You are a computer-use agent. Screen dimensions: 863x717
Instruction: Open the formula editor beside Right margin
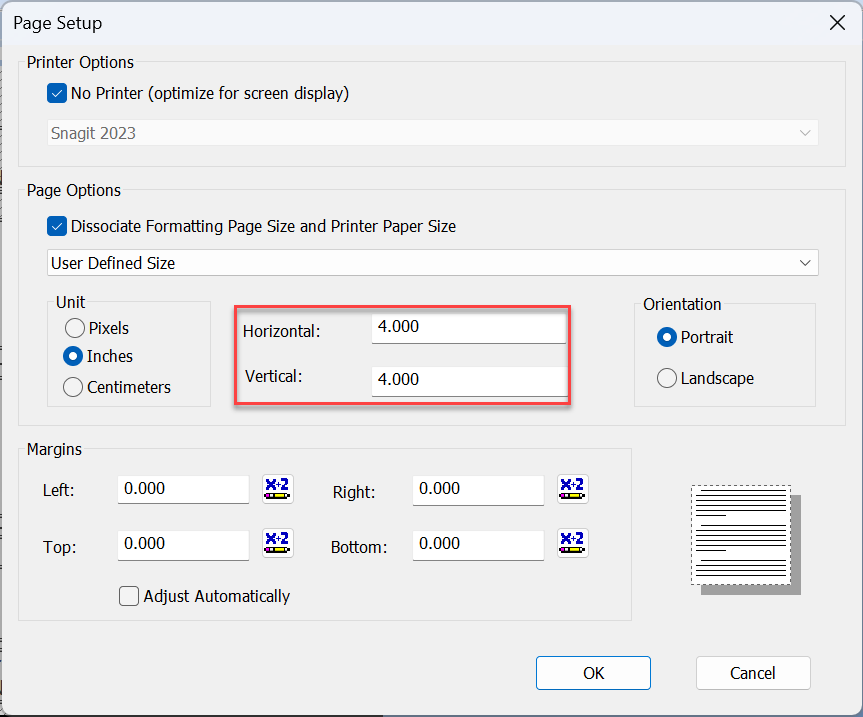572,489
